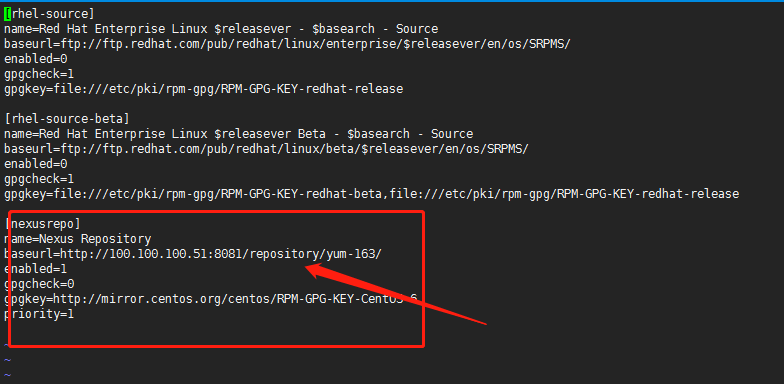784x384 pixels.
Task: Click the enabled=1 line in nexusrepo
Action: [36, 269]
